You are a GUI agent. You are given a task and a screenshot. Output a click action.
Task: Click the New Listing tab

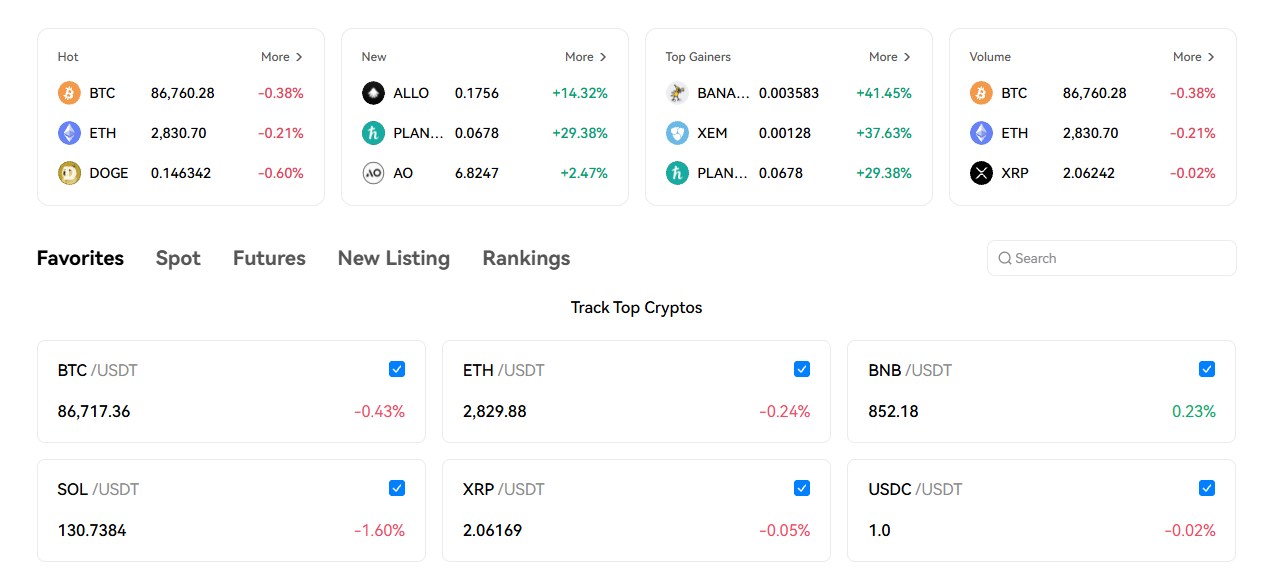tap(394, 258)
